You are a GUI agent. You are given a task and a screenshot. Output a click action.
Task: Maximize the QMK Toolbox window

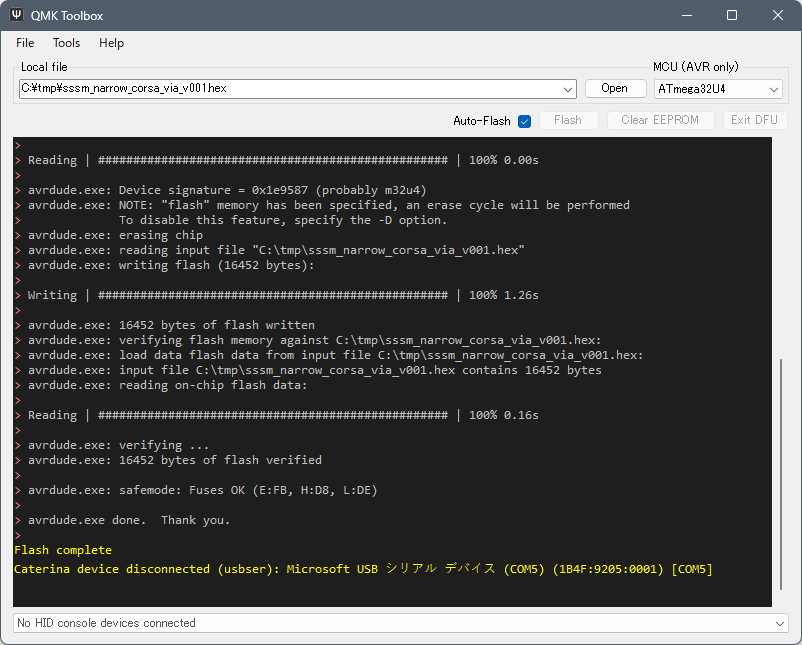tap(732, 15)
